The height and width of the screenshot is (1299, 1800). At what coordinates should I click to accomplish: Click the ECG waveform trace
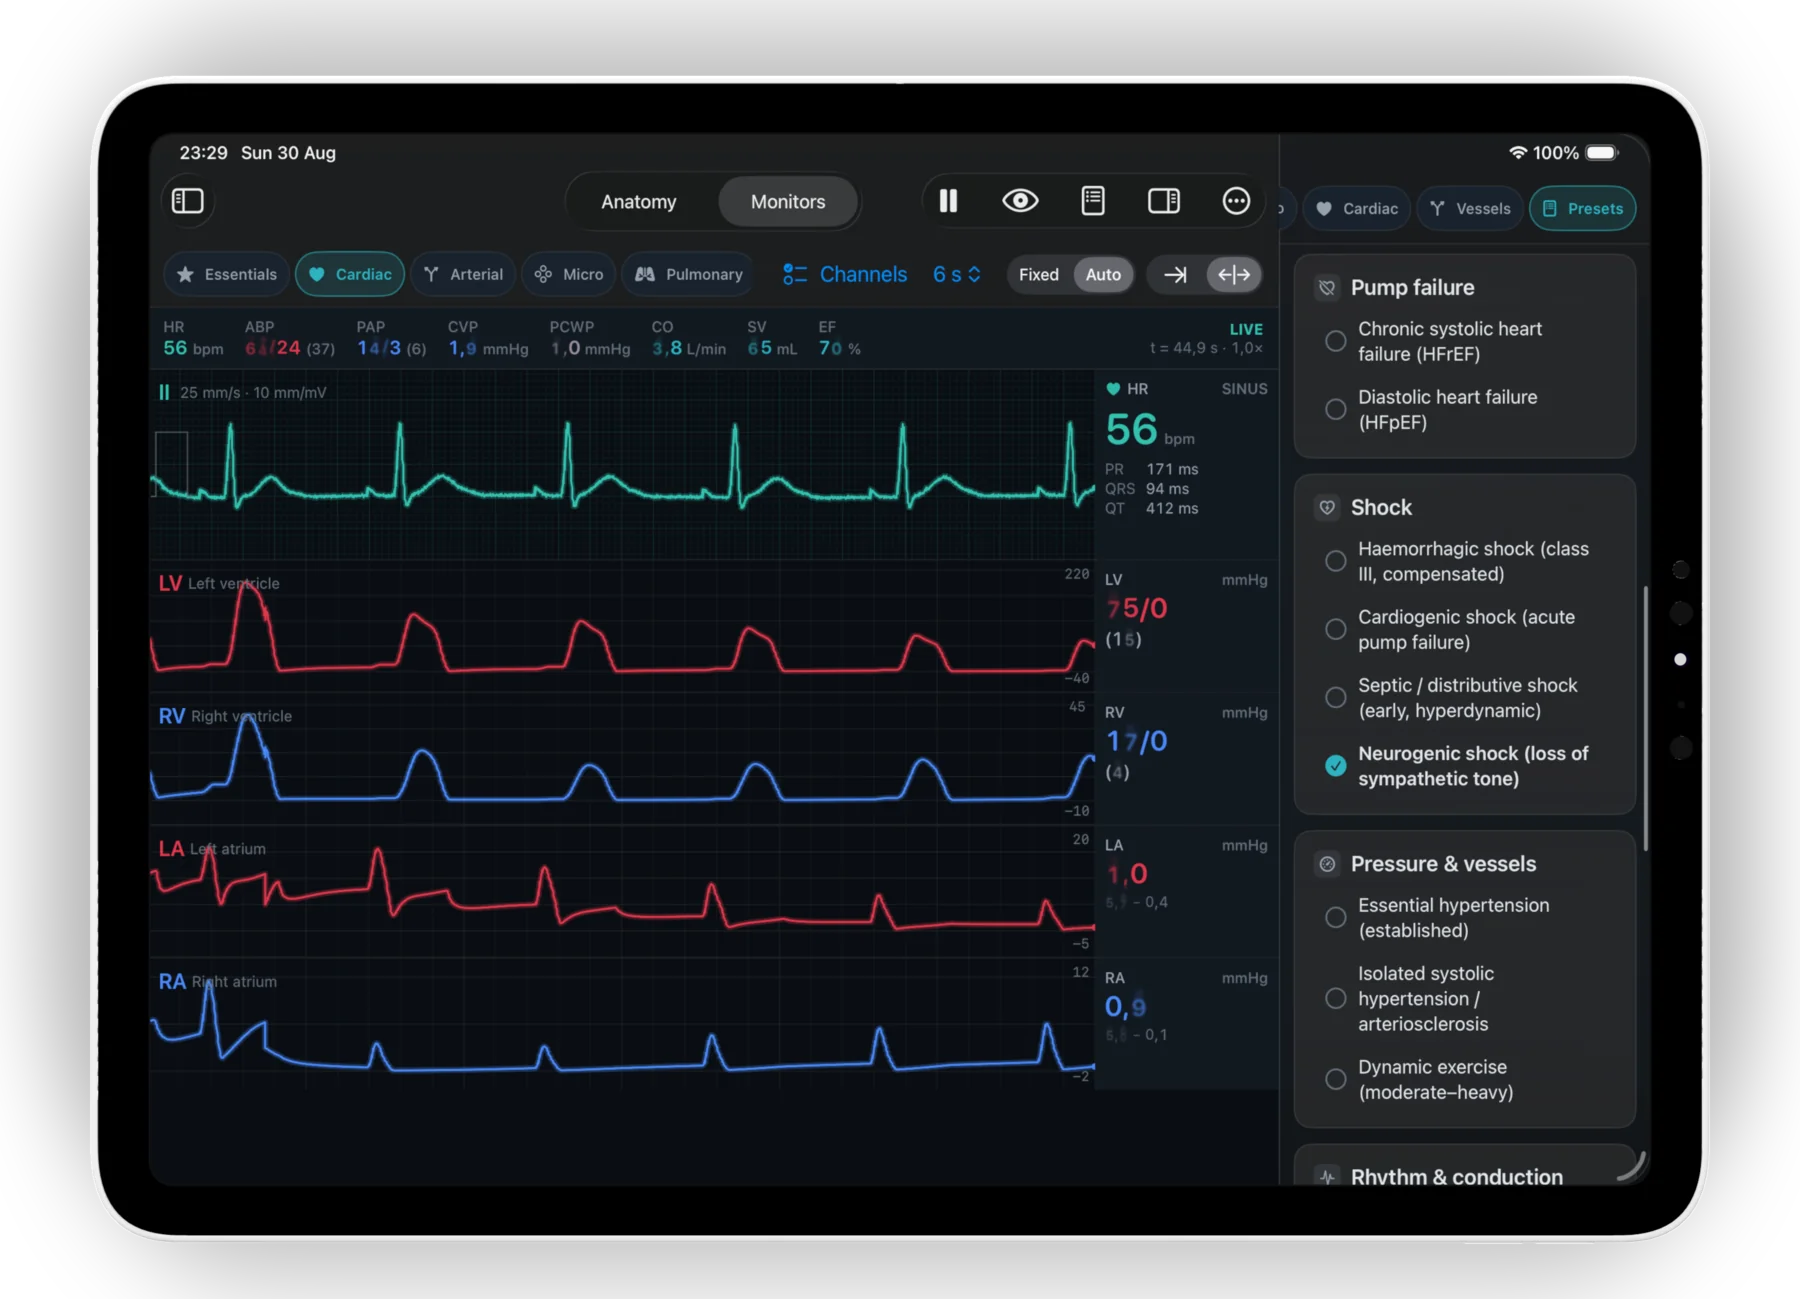coord(622,468)
